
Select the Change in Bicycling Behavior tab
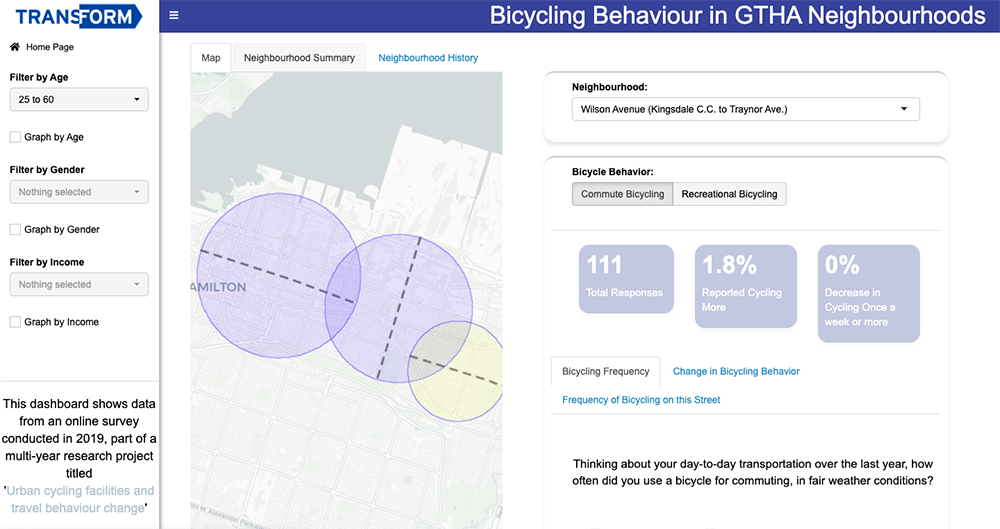736,371
